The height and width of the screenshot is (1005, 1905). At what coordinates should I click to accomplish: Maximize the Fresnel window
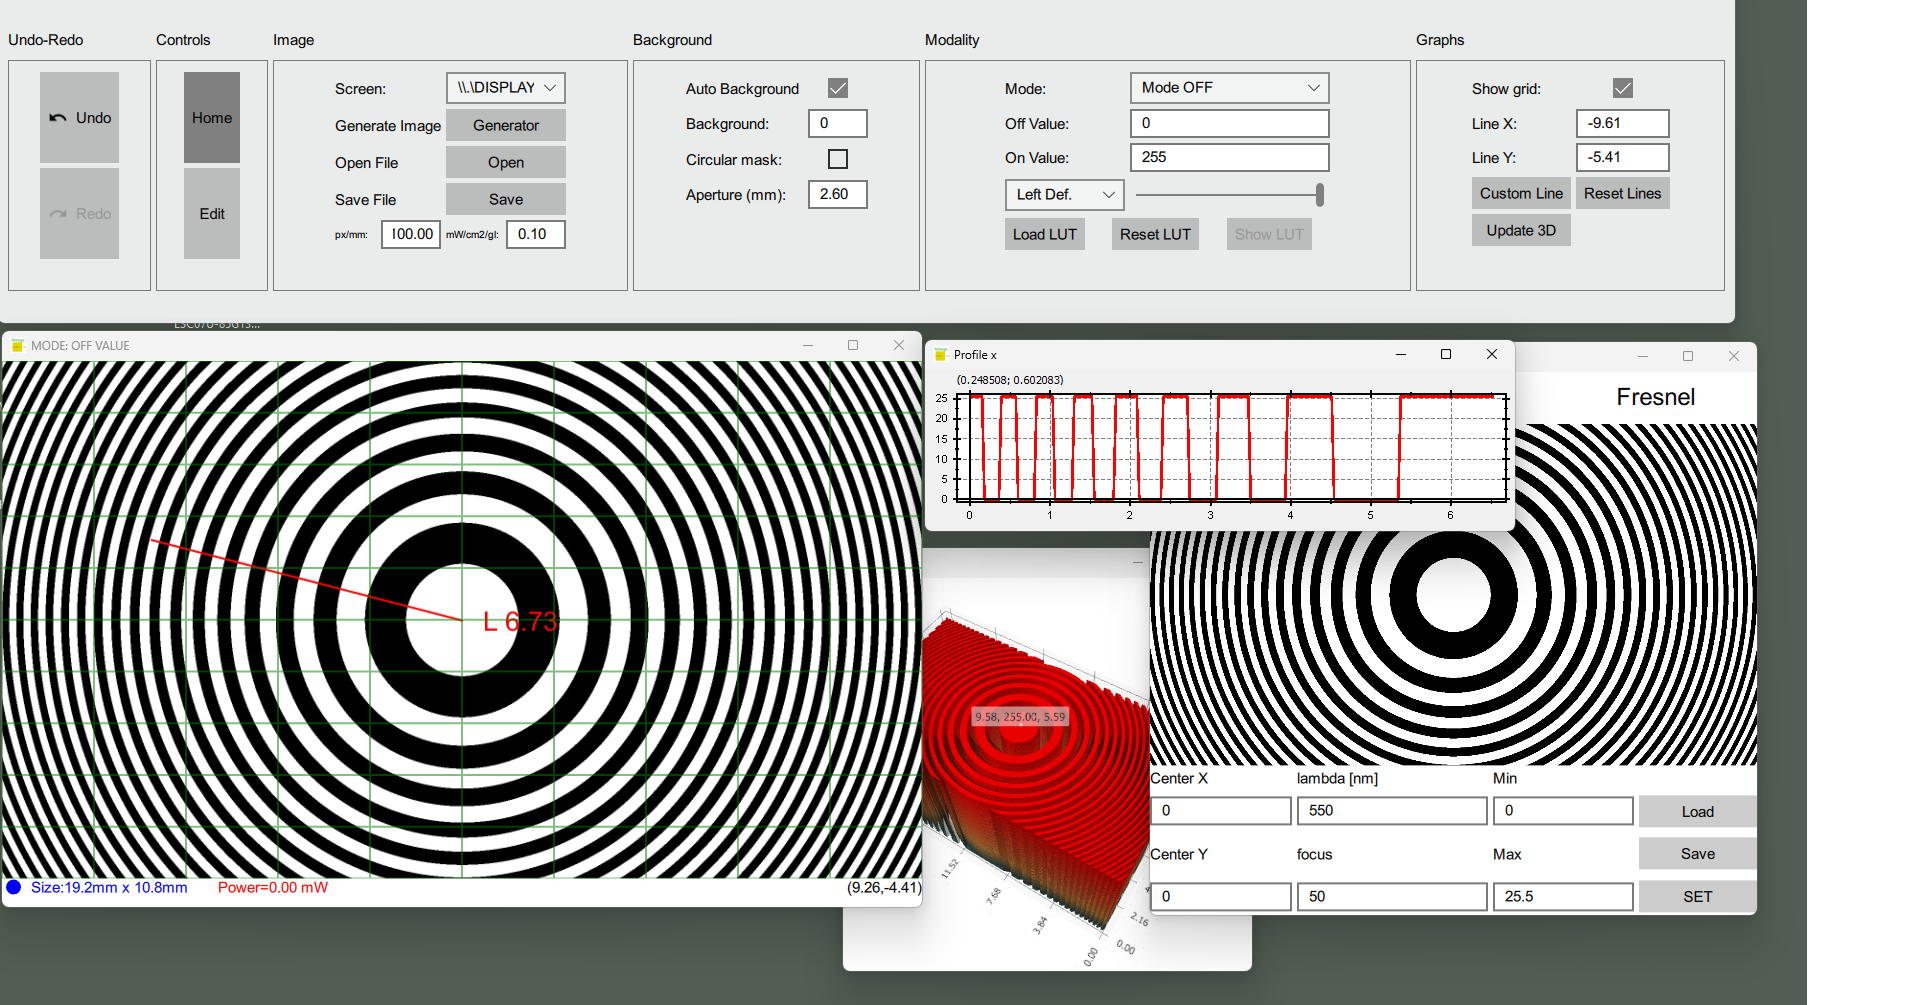(x=1688, y=356)
